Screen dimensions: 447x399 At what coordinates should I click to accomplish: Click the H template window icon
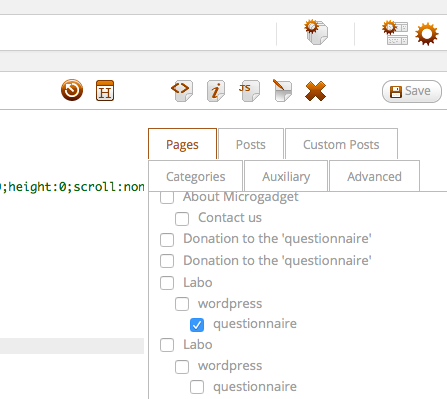pyautogui.click(x=105, y=90)
